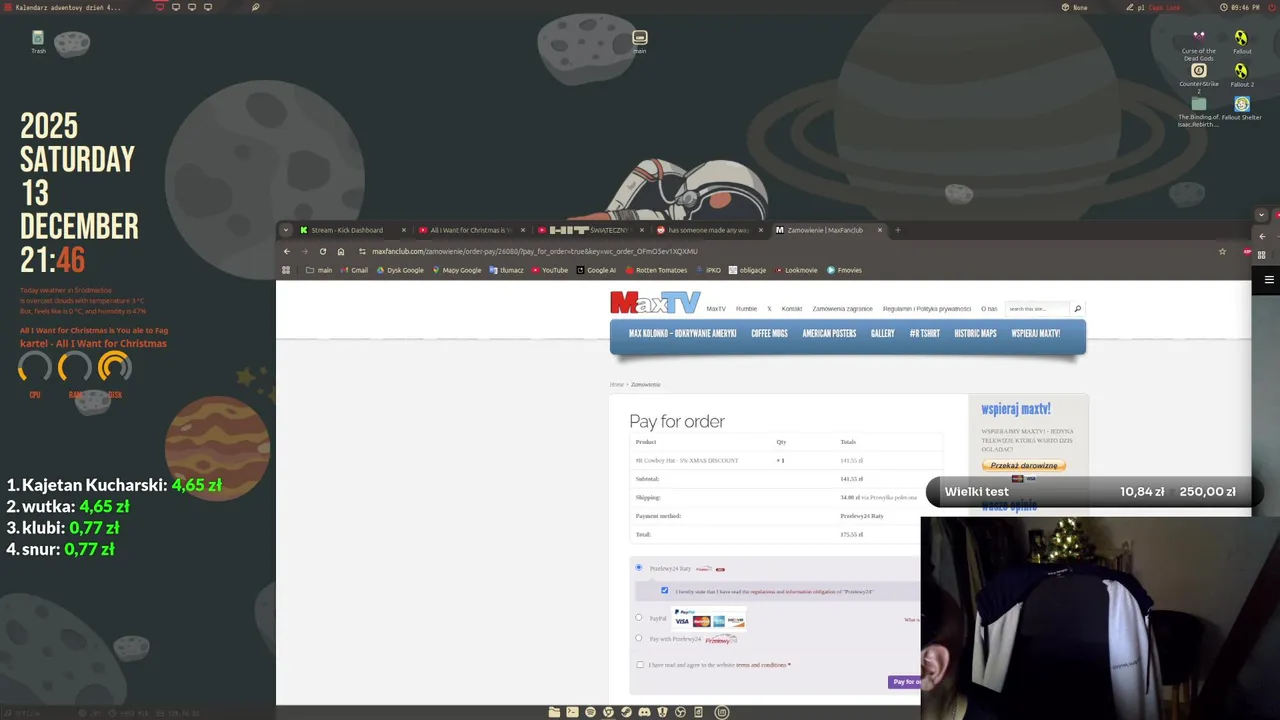Image resolution: width=1280 pixels, height=720 pixels.
Task: Open the main drive desktop icon
Action: click(x=640, y=41)
